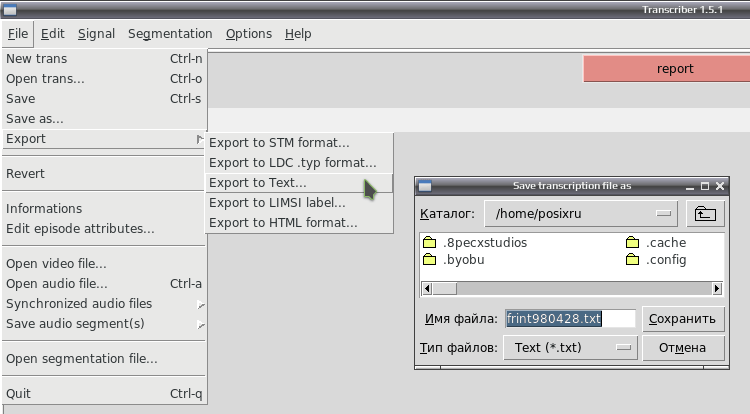This screenshot has height=414, width=750.
Task: Open the Segmentation menu
Action: coord(170,34)
